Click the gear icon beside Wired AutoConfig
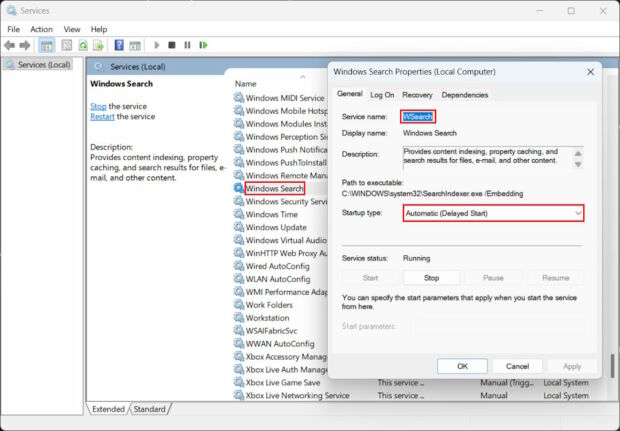The image size is (620, 431). pyautogui.click(x=238, y=266)
